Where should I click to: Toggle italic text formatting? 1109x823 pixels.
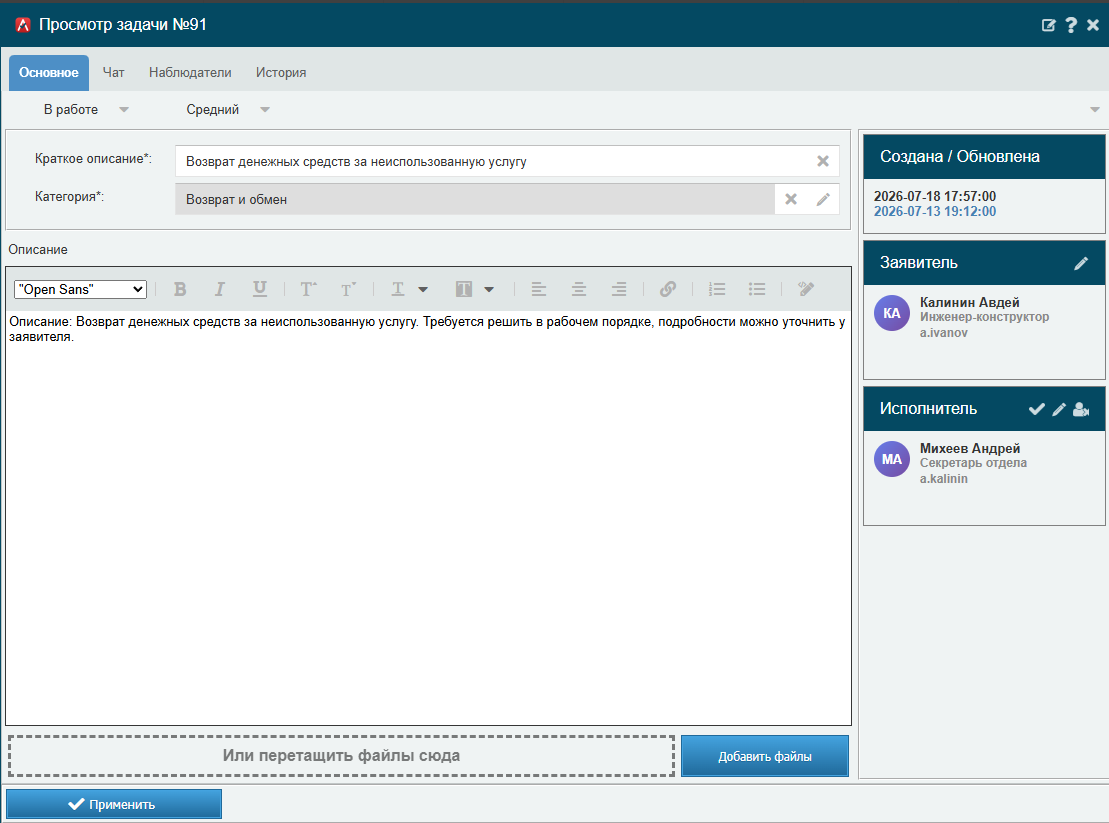(x=220, y=289)
